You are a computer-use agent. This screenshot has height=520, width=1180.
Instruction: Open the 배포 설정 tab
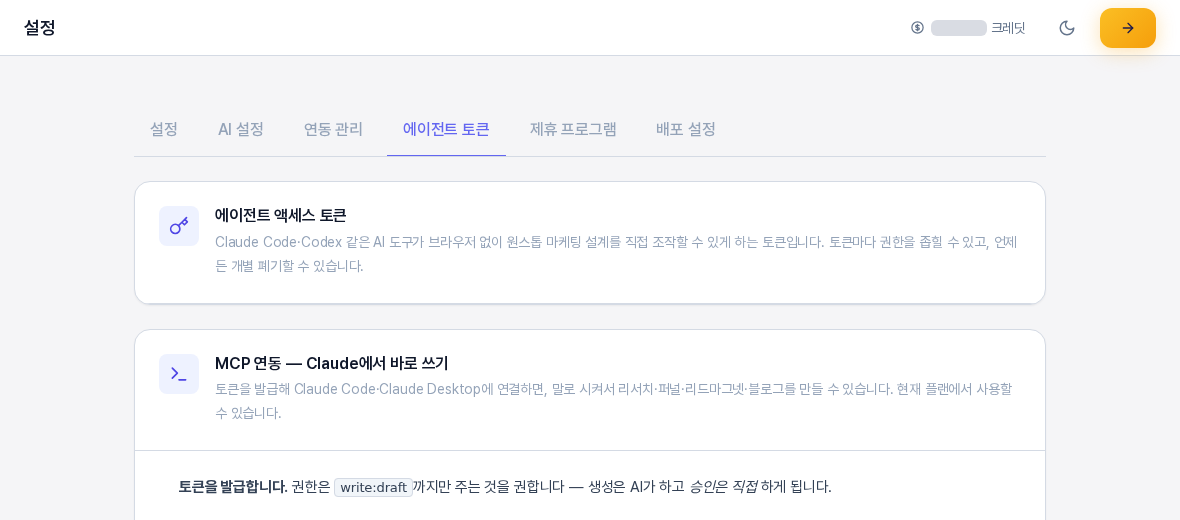(x=686, y=129)
